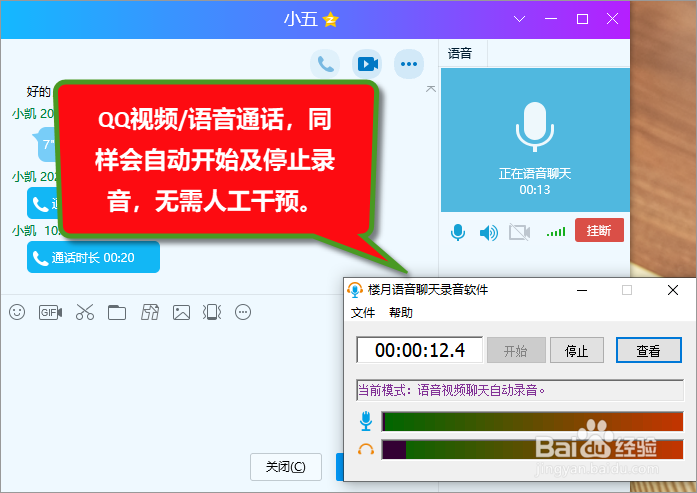Viewport: 697px width, 493px height.
Task: Click the microphone level meter bar
Action: [533, 422]
